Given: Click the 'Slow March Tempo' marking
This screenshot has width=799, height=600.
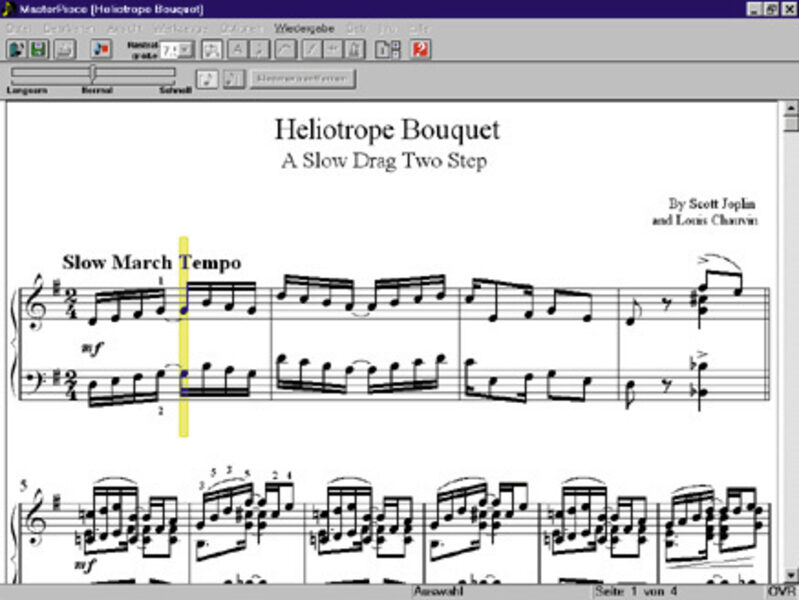Looking at the screenshot, I should coord(151,263).
